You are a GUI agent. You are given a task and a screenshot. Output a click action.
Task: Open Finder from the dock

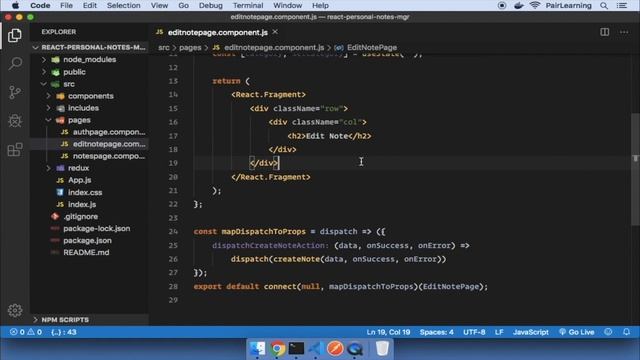click(x=258, y=349)
